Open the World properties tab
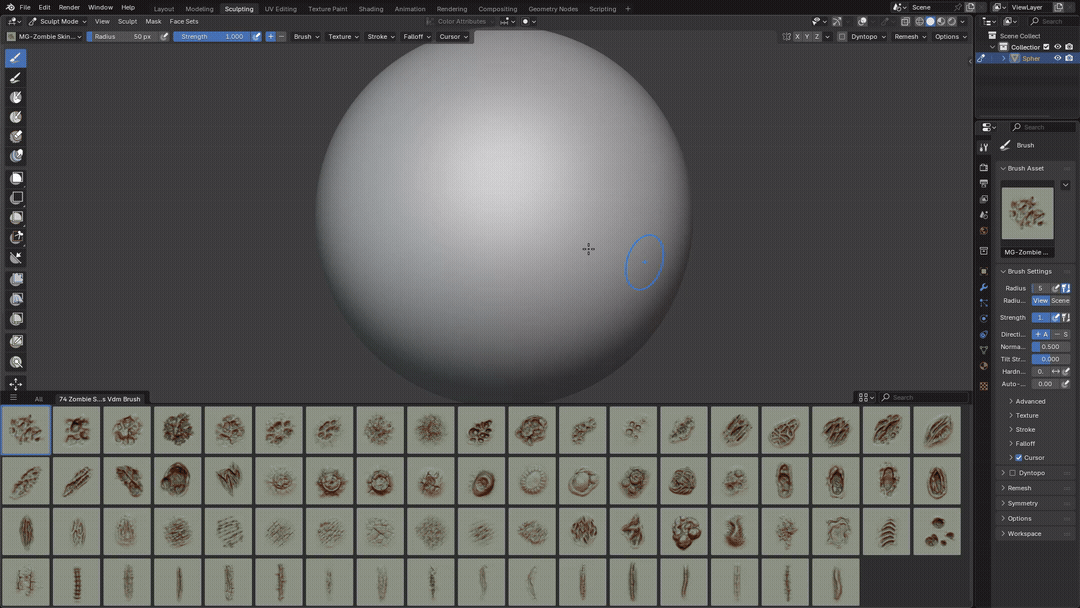 click(984, 231)
